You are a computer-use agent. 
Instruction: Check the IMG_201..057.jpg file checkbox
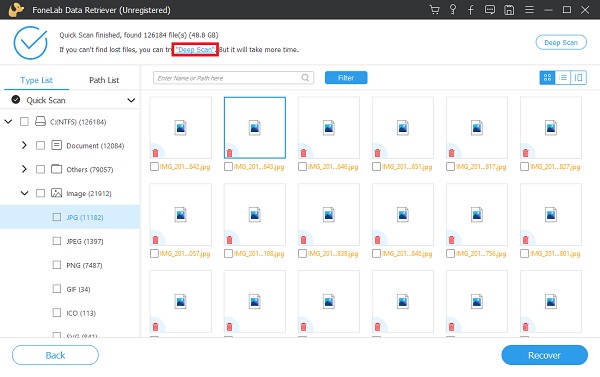coord(154,253)
